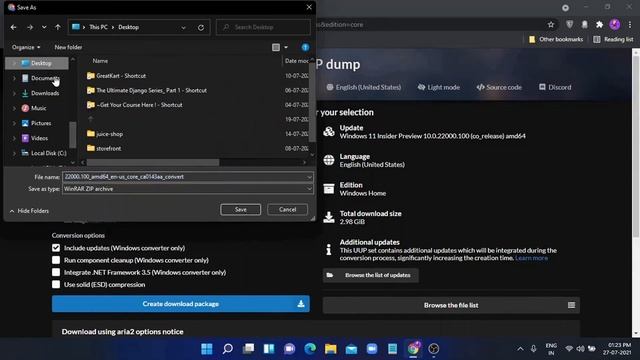
Task: Open English (United States) language menu
Action: pos(364,87)
